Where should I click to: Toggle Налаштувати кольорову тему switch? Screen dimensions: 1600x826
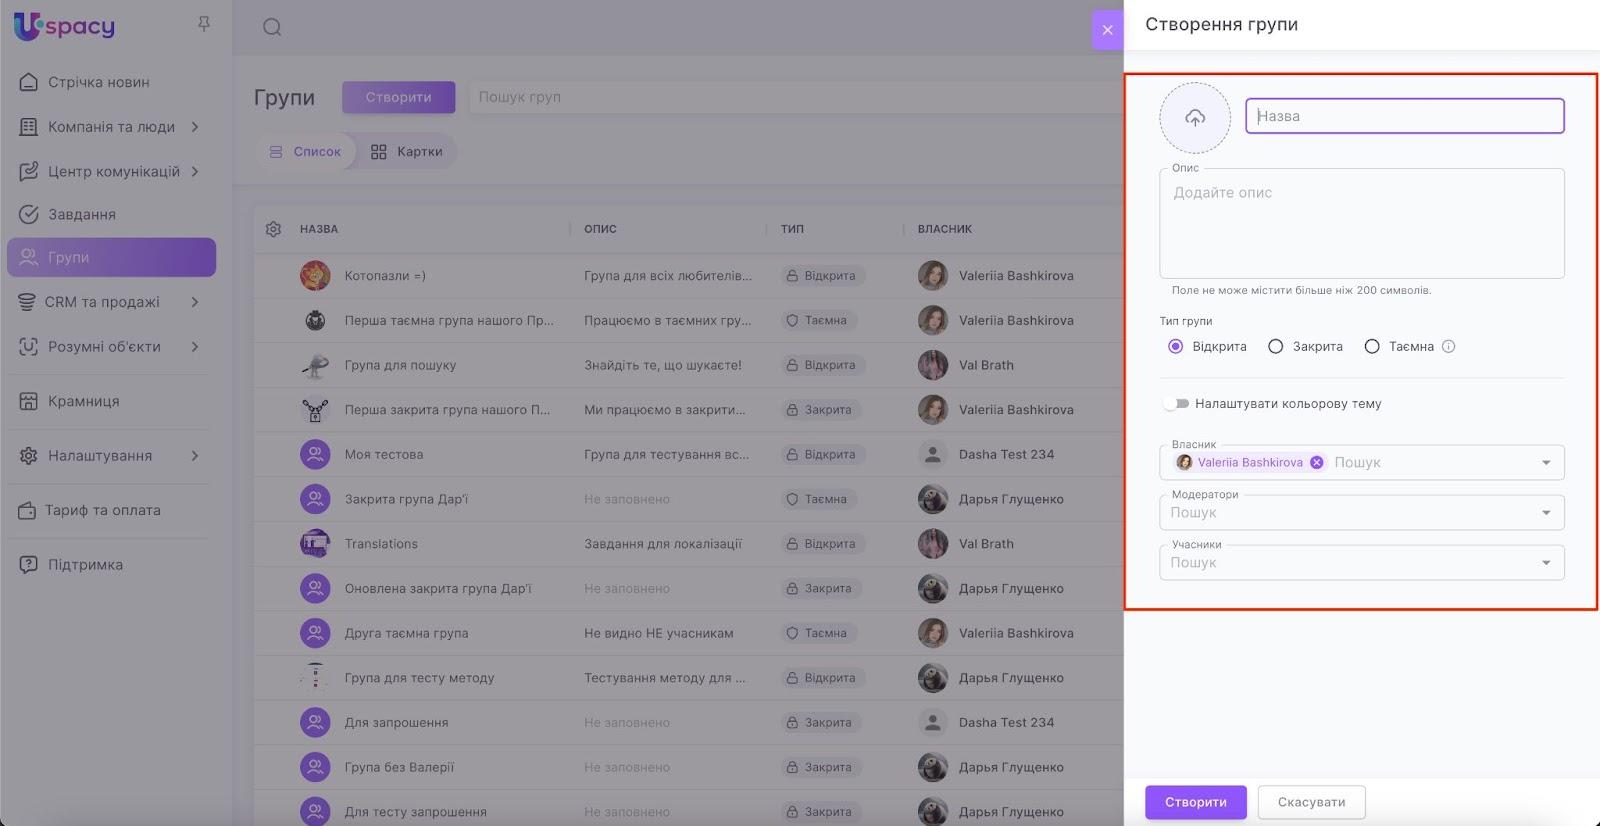pyautogui.click(x=1176, y=404)
